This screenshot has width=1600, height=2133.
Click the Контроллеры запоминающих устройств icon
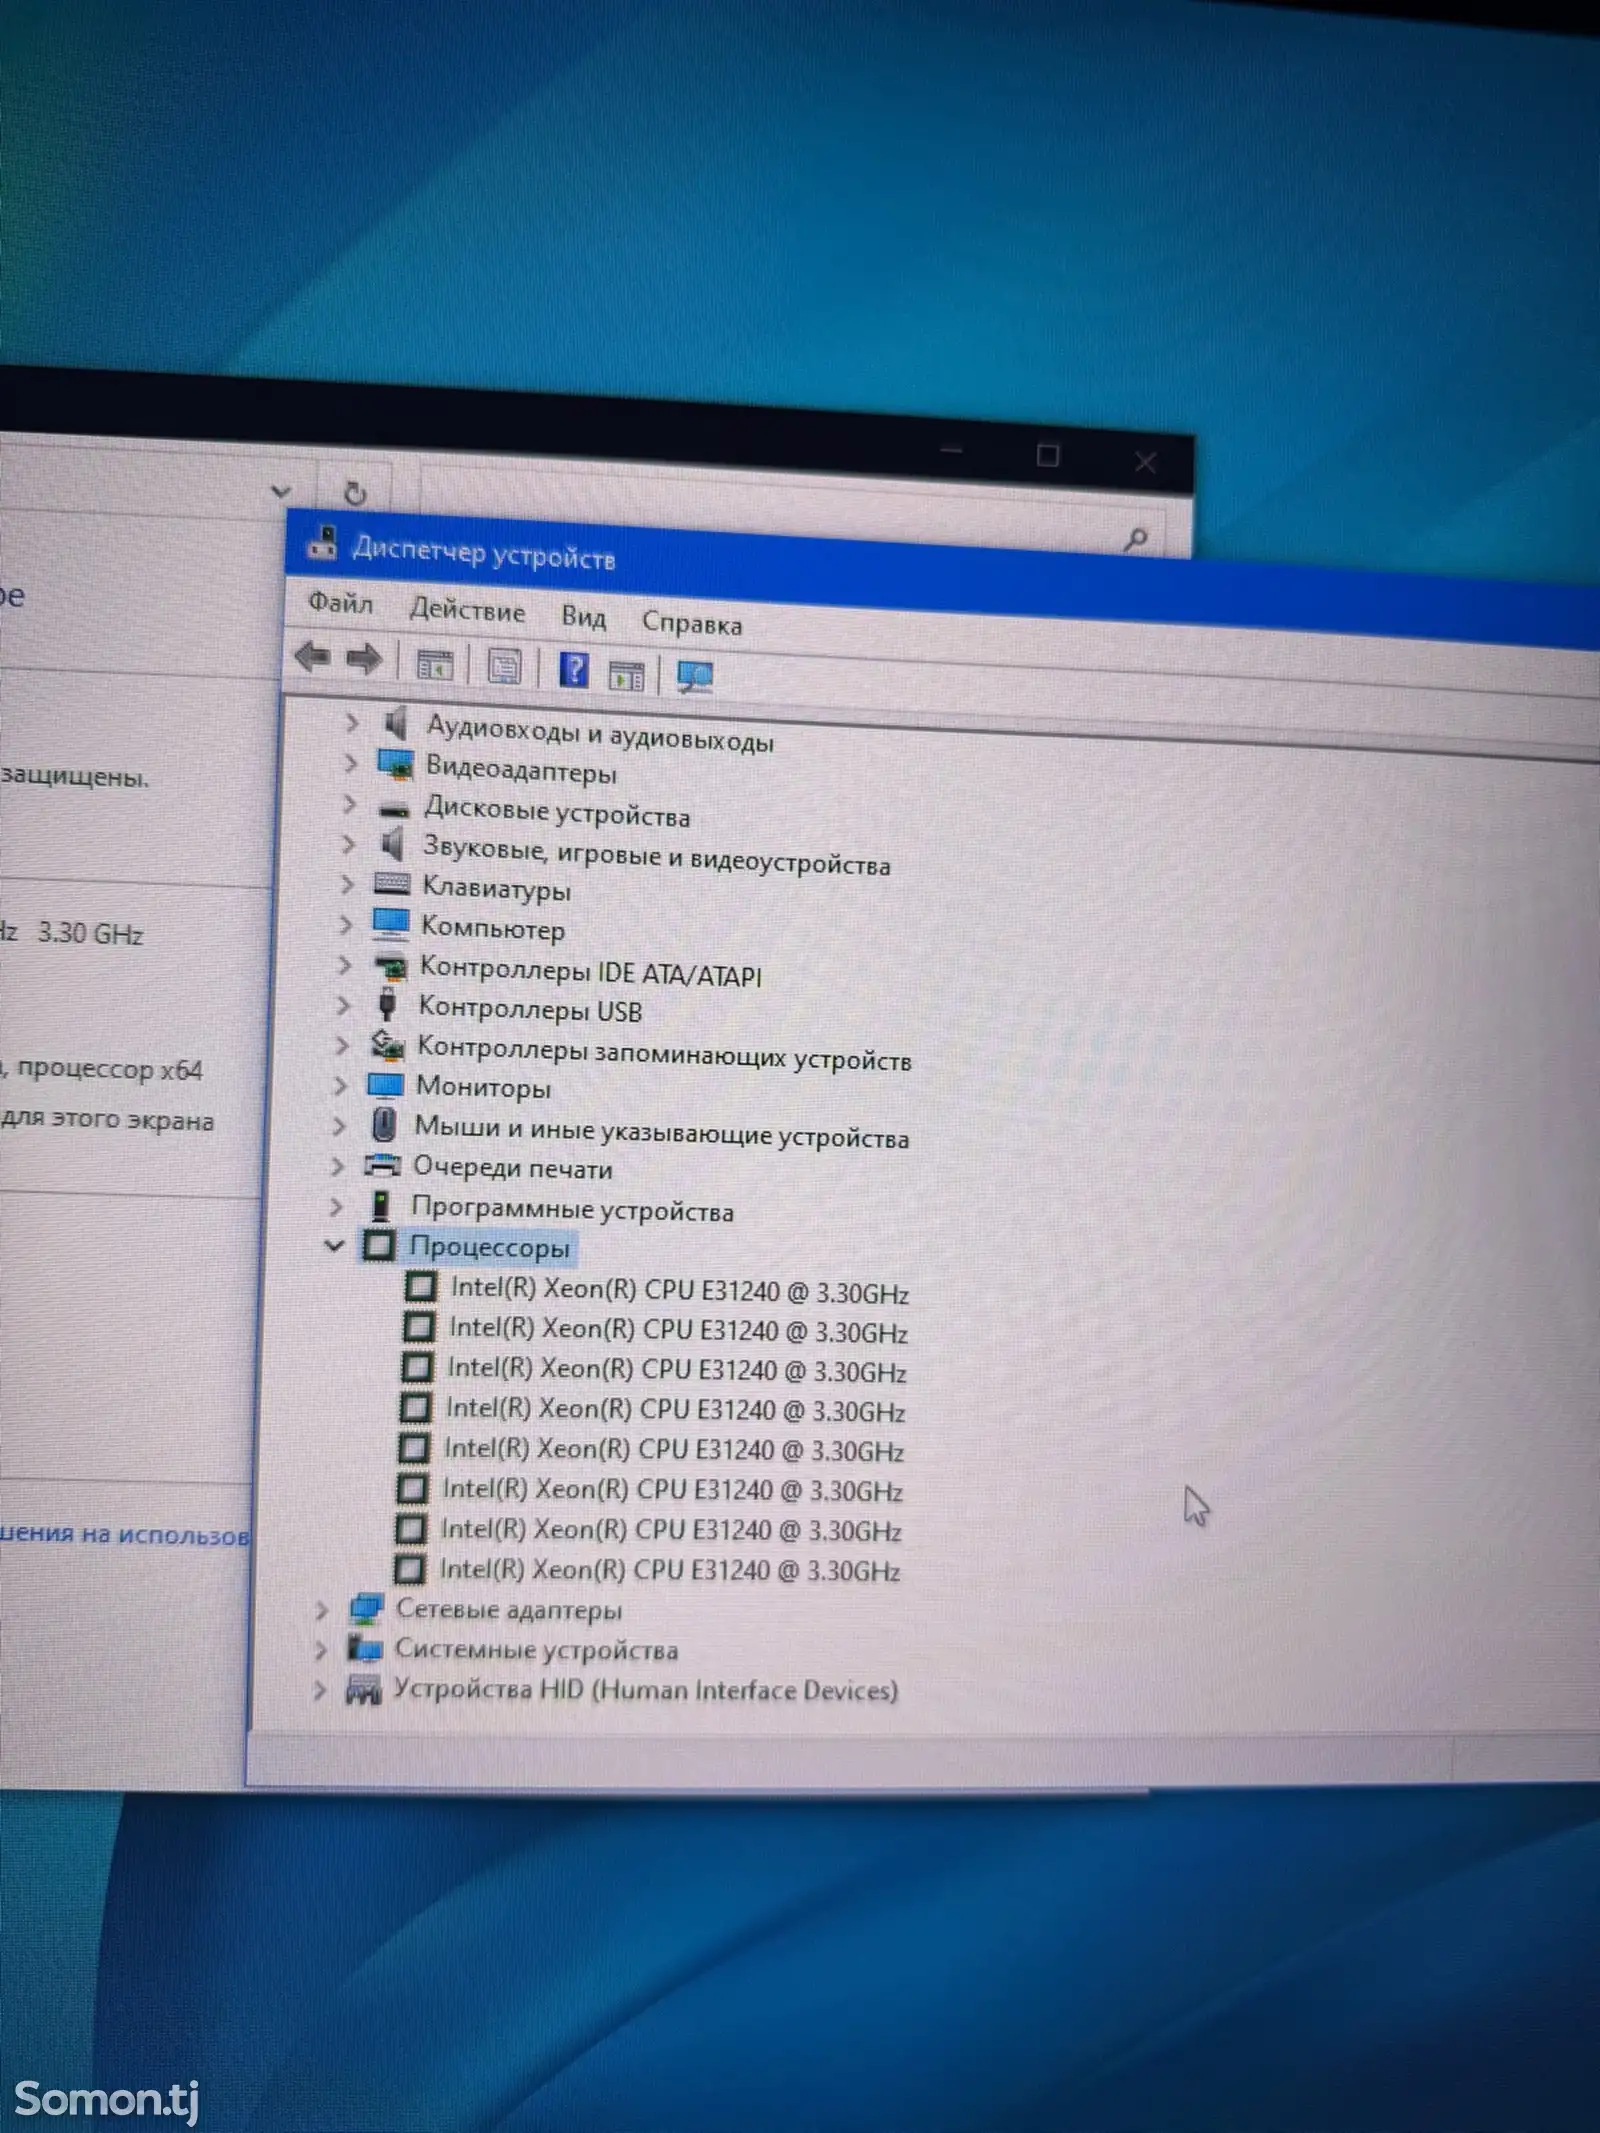coord(387,1045)
